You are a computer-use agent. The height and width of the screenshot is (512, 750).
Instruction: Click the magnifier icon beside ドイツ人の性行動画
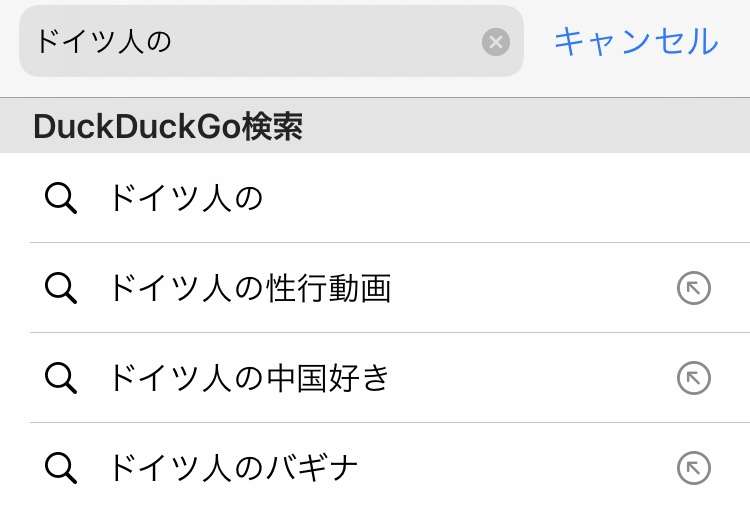[x=61, y=288]
